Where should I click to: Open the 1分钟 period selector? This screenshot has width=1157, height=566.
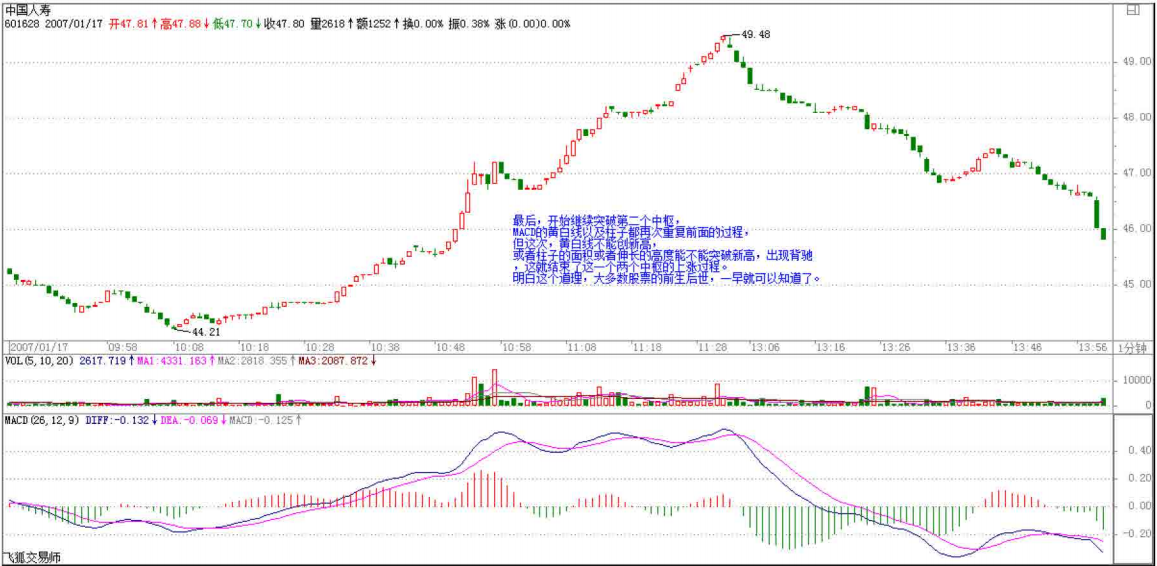coord(1133,346)
